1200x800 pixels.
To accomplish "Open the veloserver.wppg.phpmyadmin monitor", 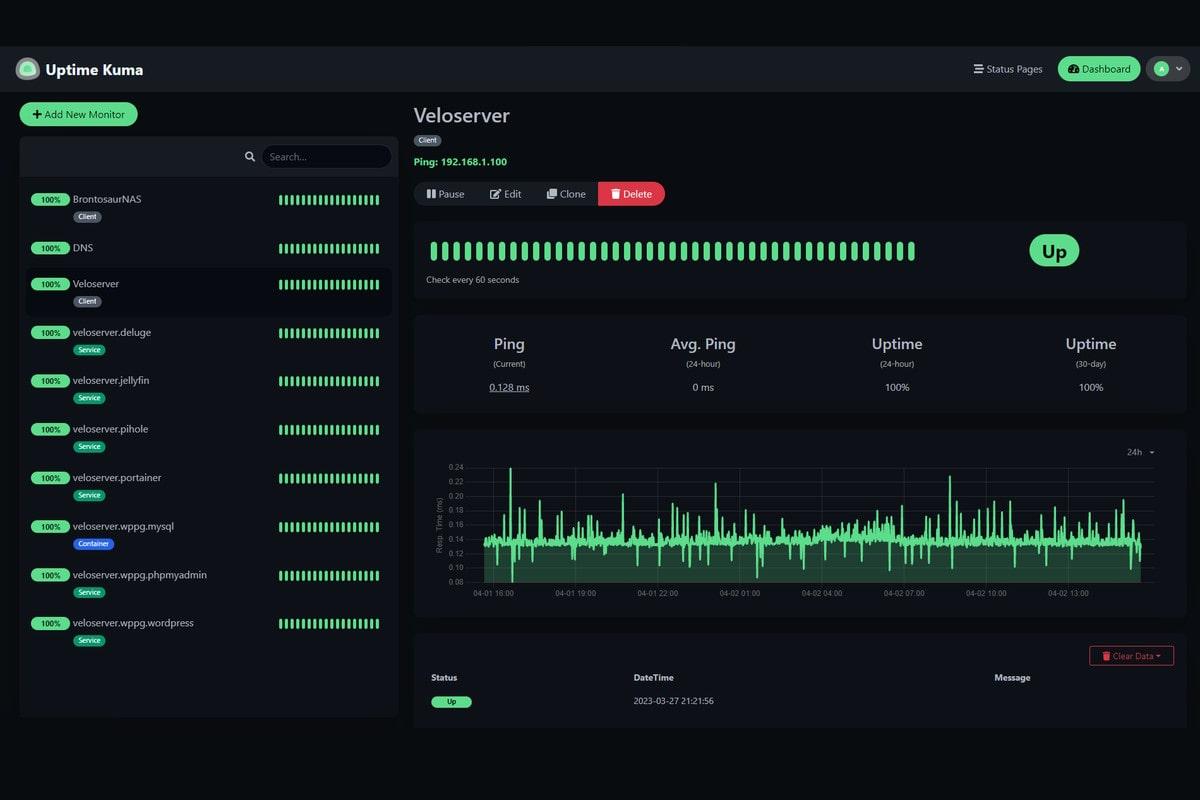I will click(x=208, y=583).
